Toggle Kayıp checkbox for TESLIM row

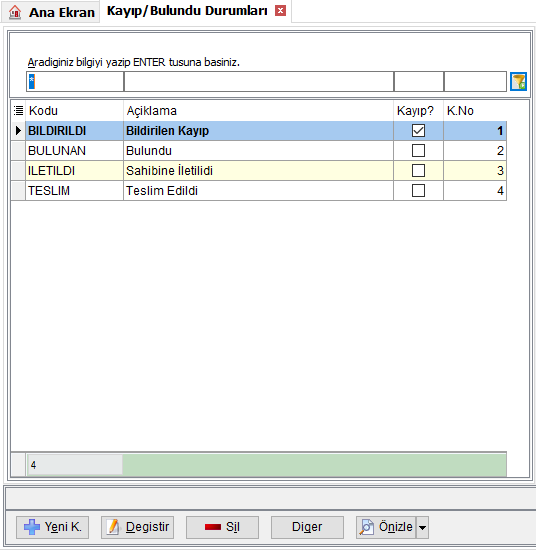pos(418,190)
